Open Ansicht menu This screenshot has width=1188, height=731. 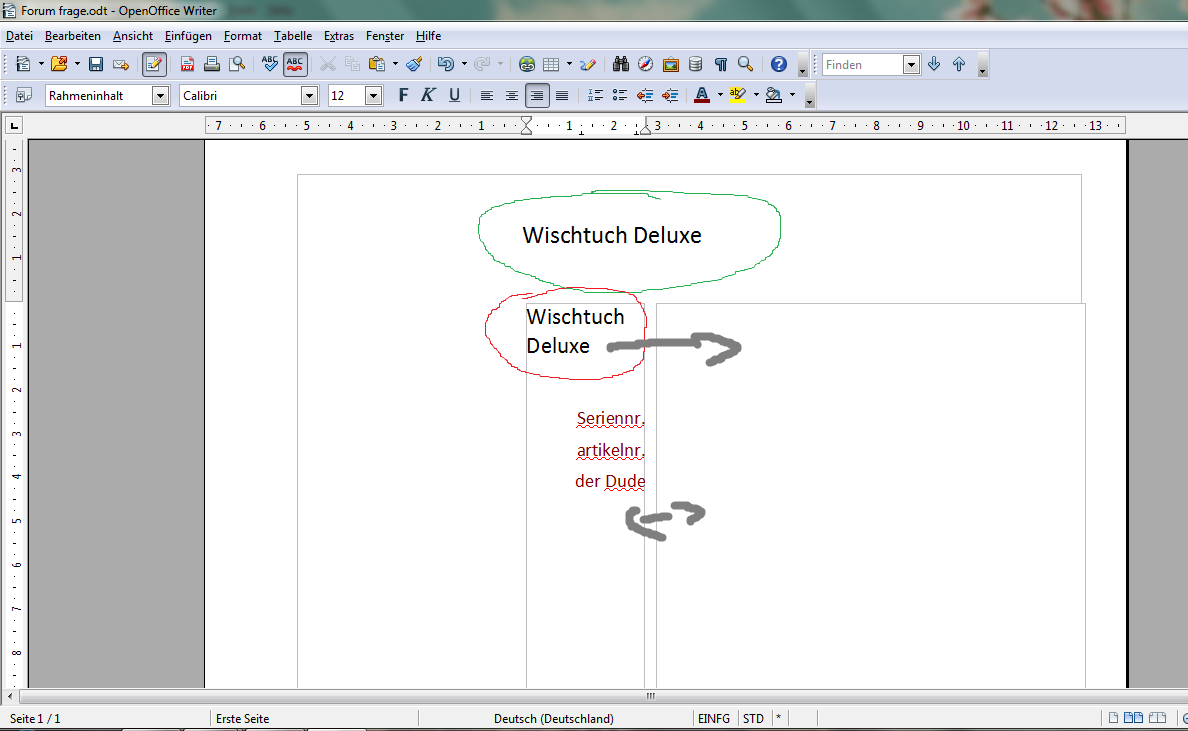click(133, 36)
